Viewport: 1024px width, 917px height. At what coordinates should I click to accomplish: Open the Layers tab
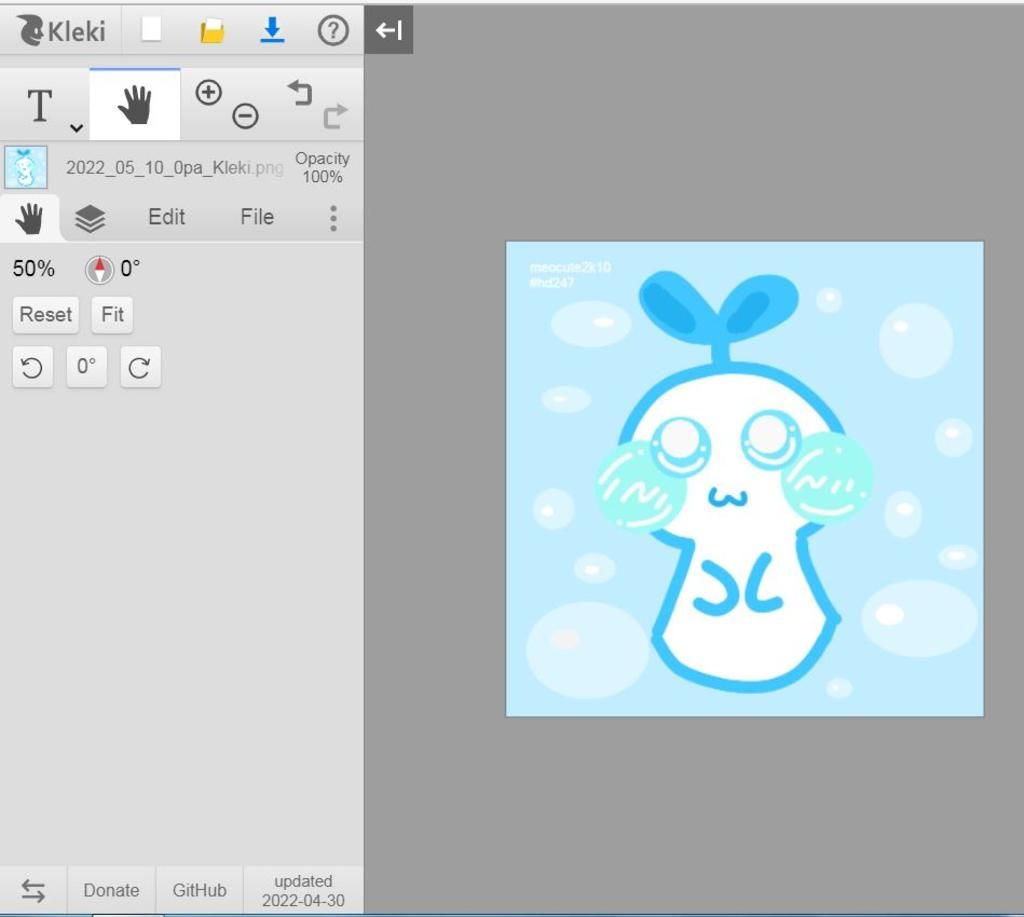[x=89, y=217]
